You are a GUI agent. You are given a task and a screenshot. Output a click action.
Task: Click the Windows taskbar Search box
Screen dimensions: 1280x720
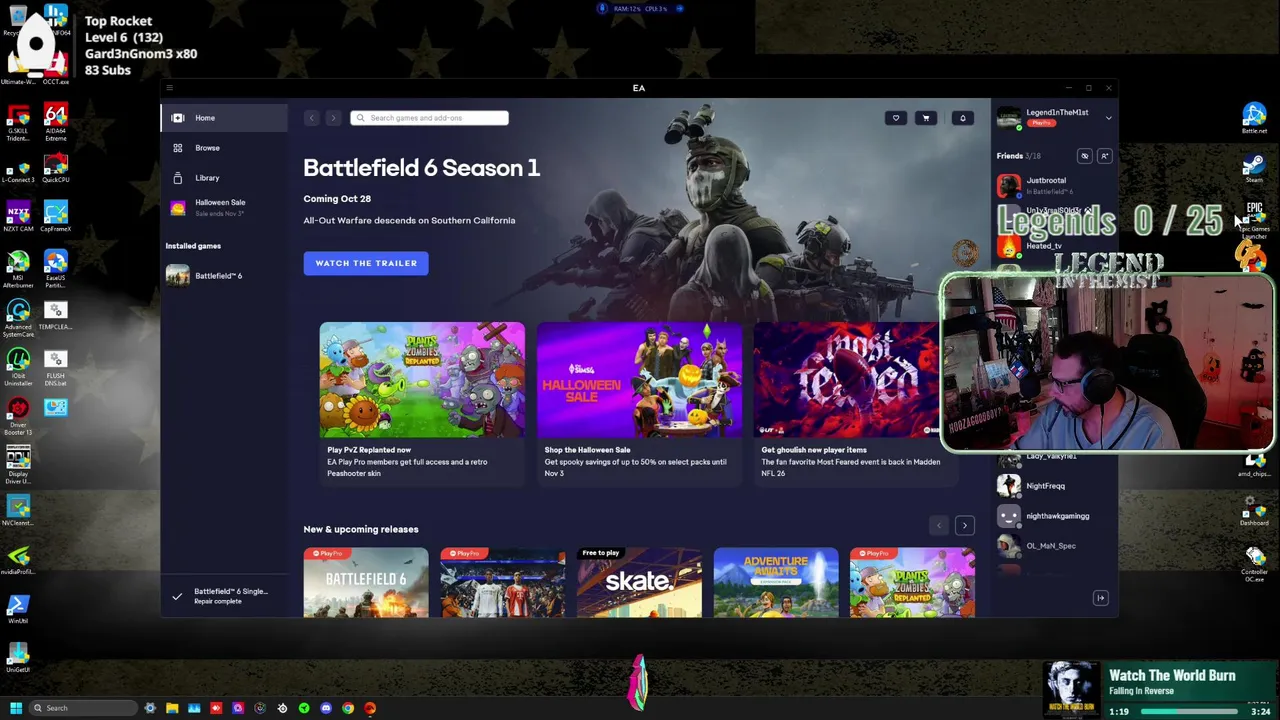84,708
